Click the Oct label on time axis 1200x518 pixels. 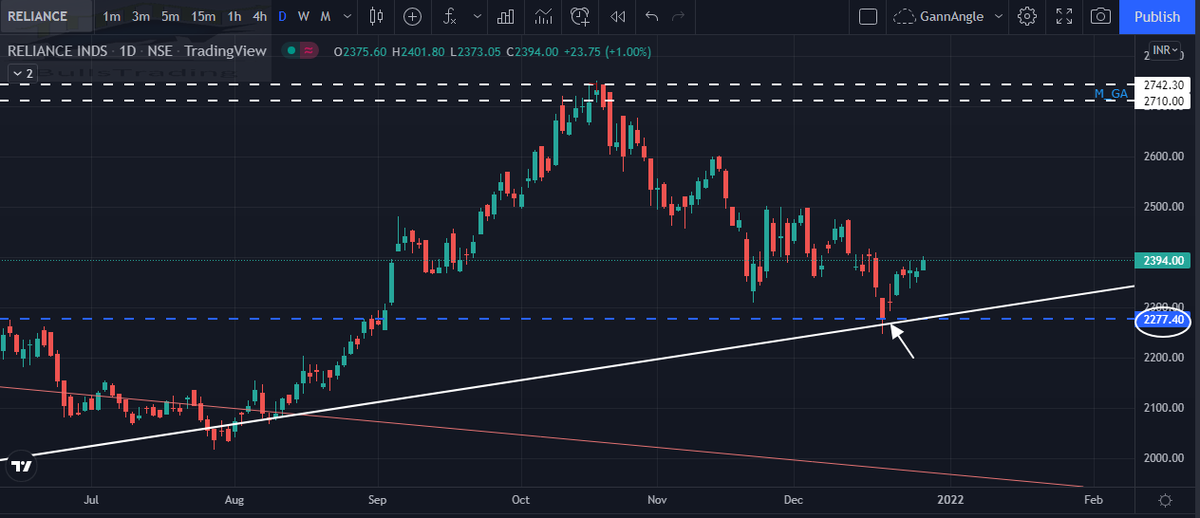[x=520, y=498]
